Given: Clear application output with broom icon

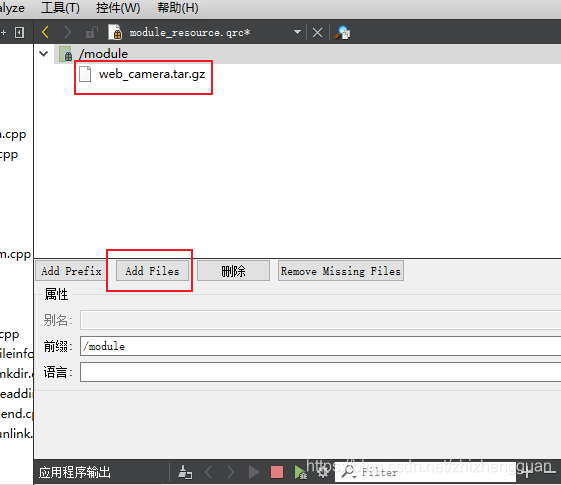Looking at the screenshot, I should [185, 472].
